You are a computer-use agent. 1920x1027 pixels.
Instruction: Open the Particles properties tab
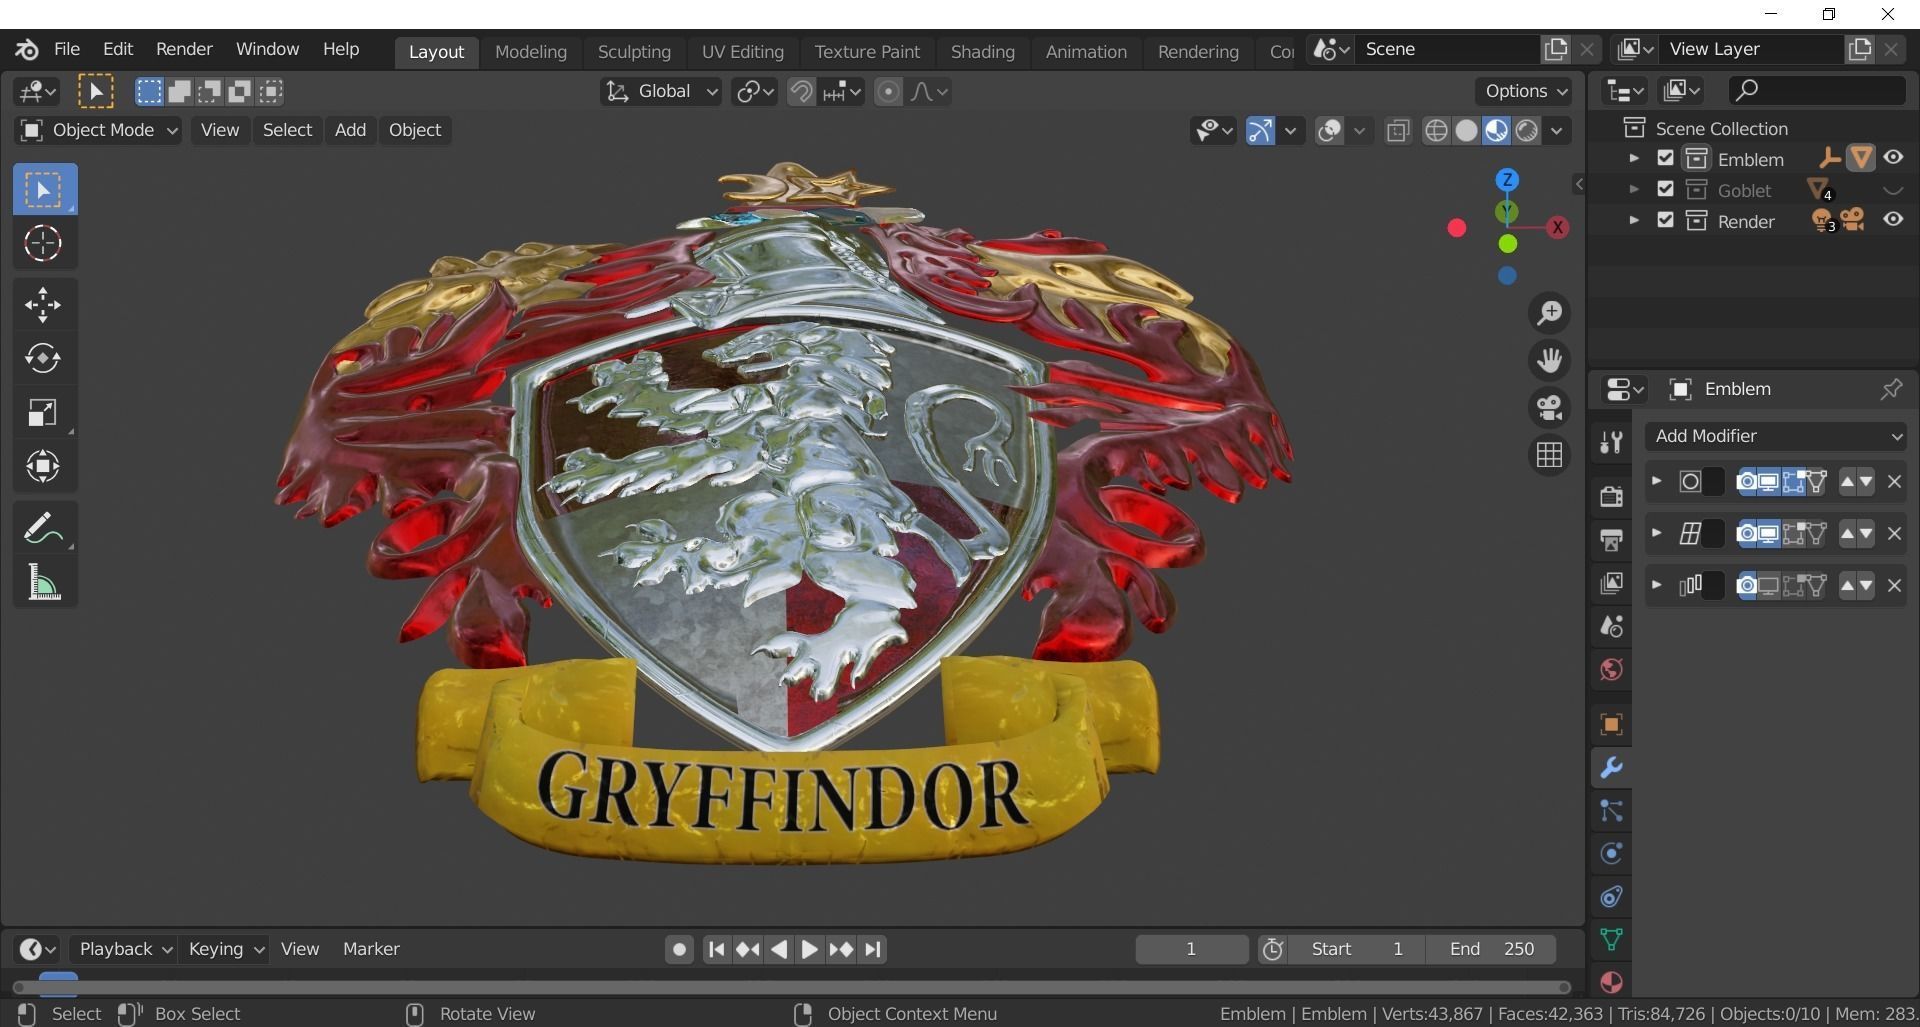point(1611,811)
